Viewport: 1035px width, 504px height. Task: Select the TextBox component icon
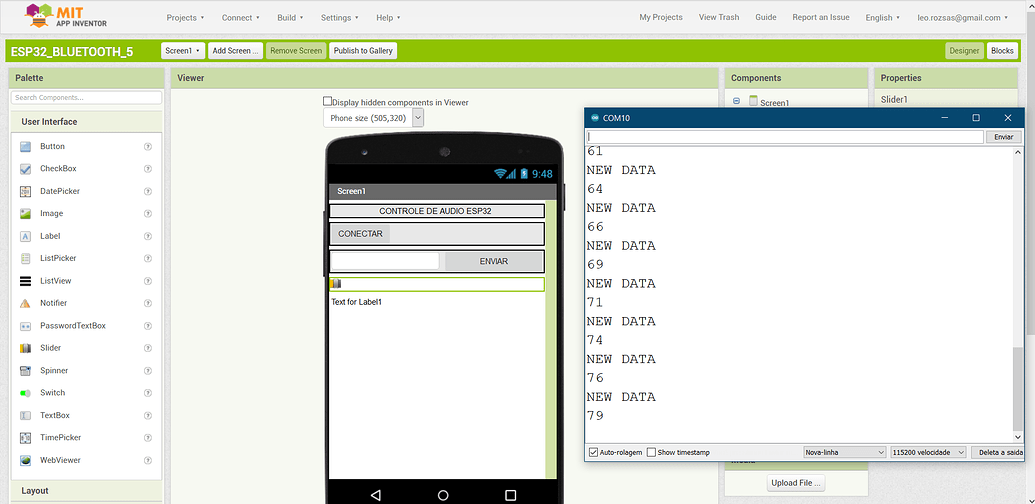26,416
